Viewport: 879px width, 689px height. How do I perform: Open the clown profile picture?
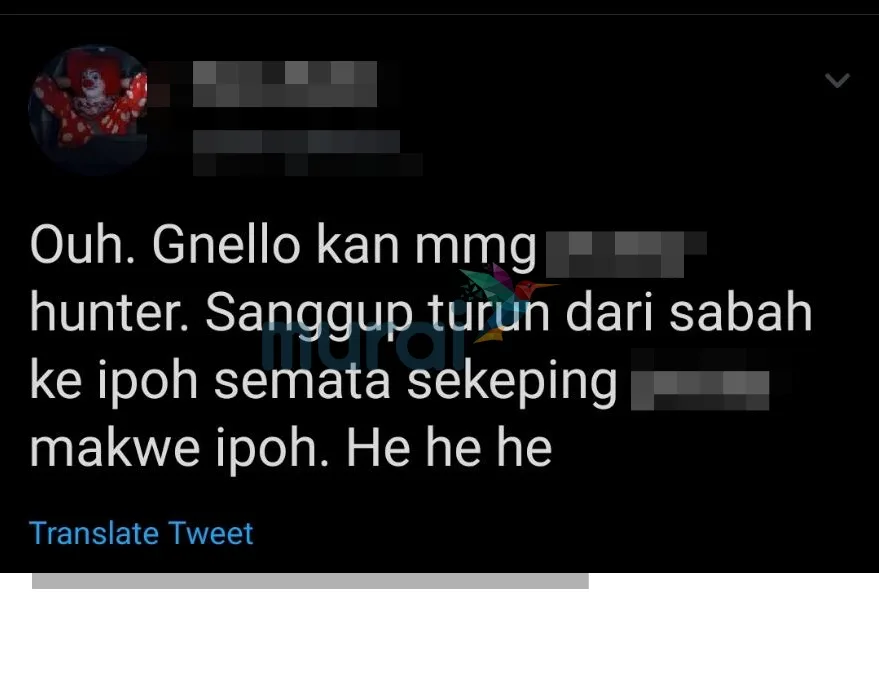point(88,109)
